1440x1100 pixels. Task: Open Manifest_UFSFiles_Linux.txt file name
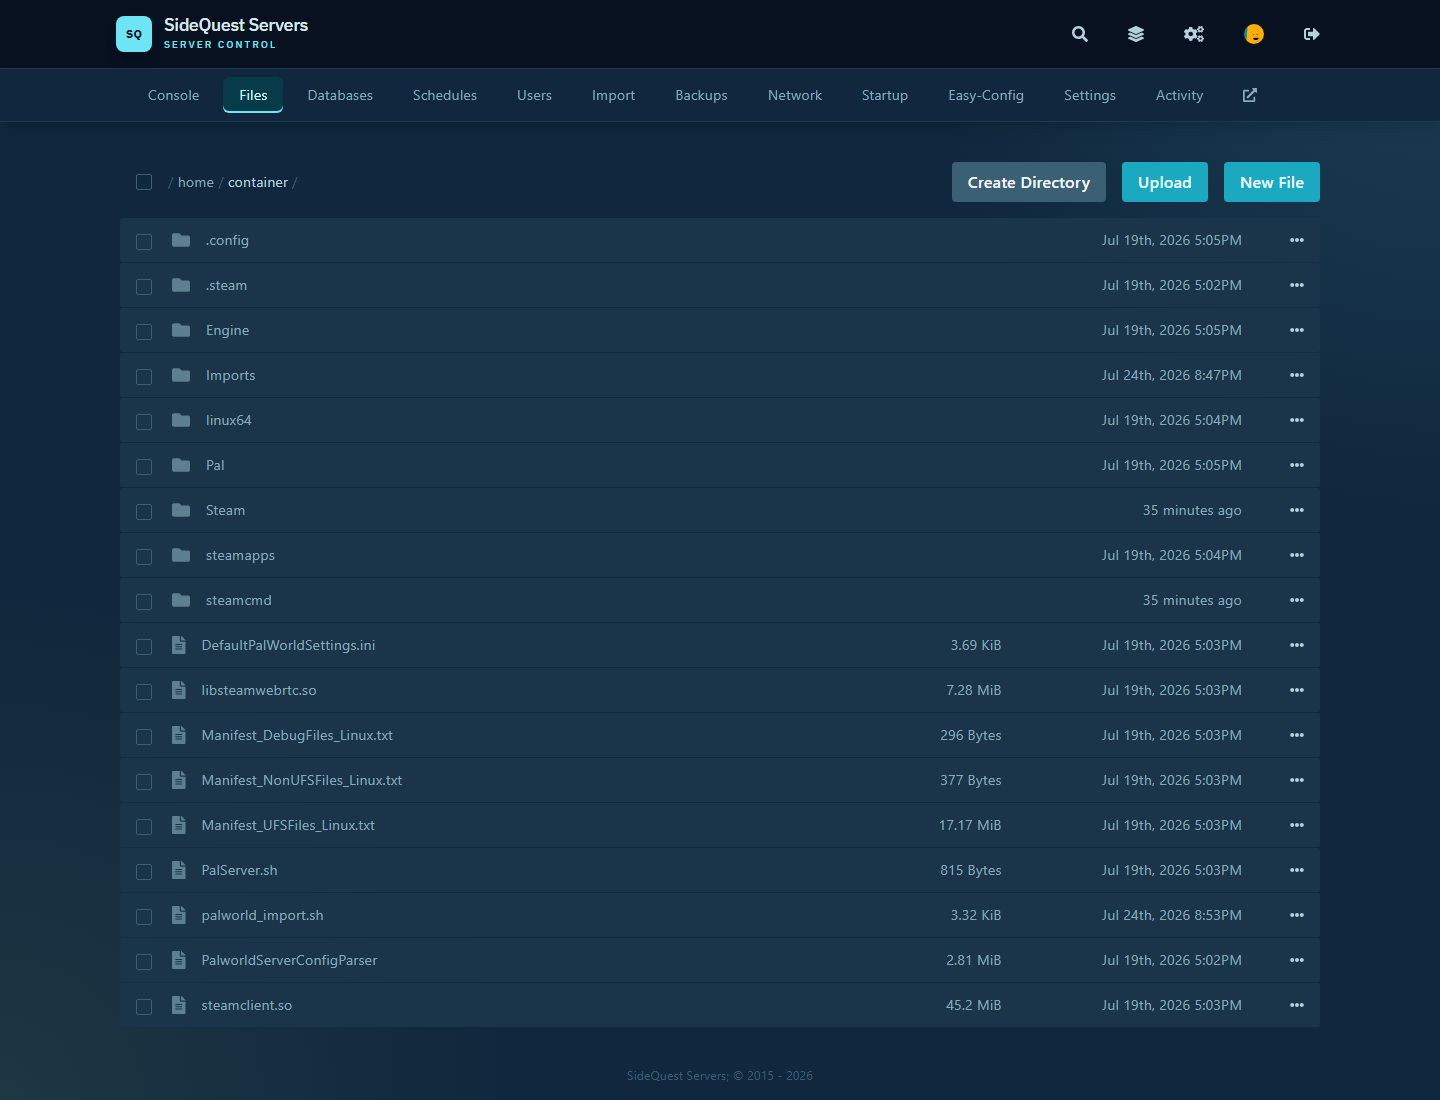288,825
